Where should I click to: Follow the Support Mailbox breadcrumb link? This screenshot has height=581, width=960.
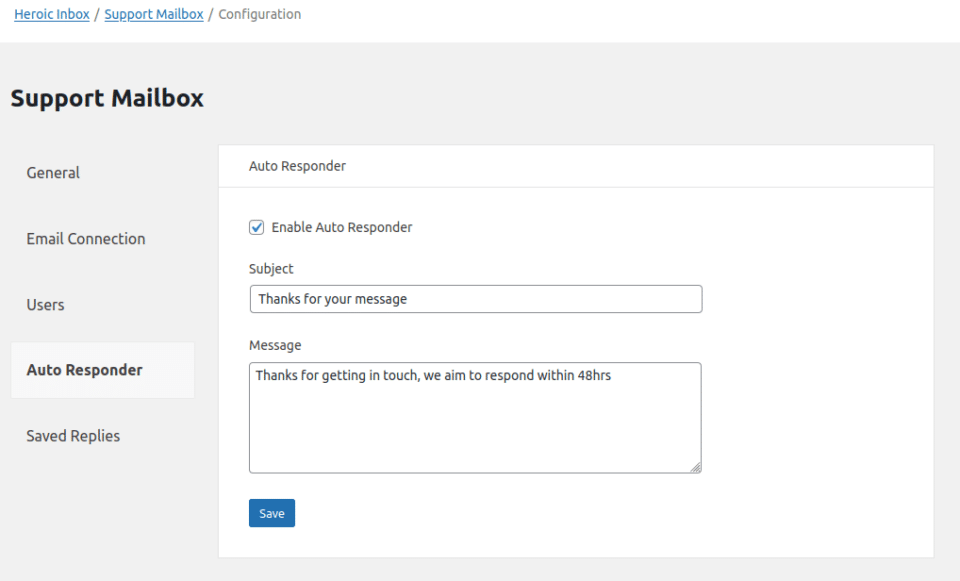tap(153, 14)
